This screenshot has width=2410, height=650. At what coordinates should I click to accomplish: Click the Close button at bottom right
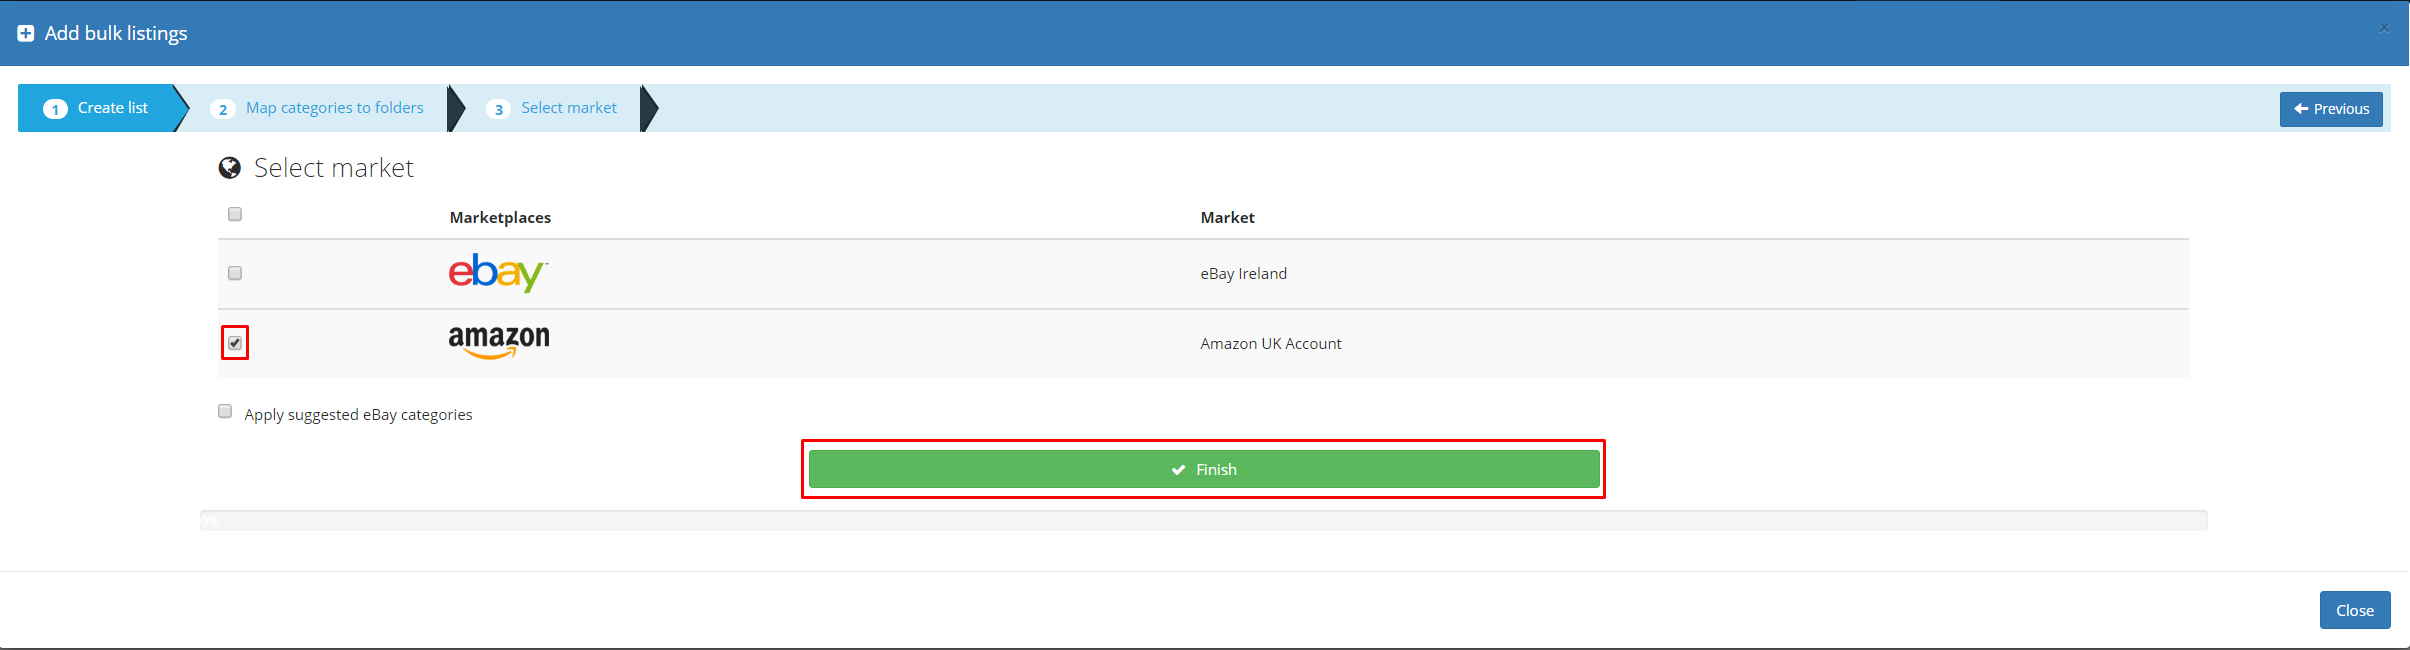pos(2355,610)
